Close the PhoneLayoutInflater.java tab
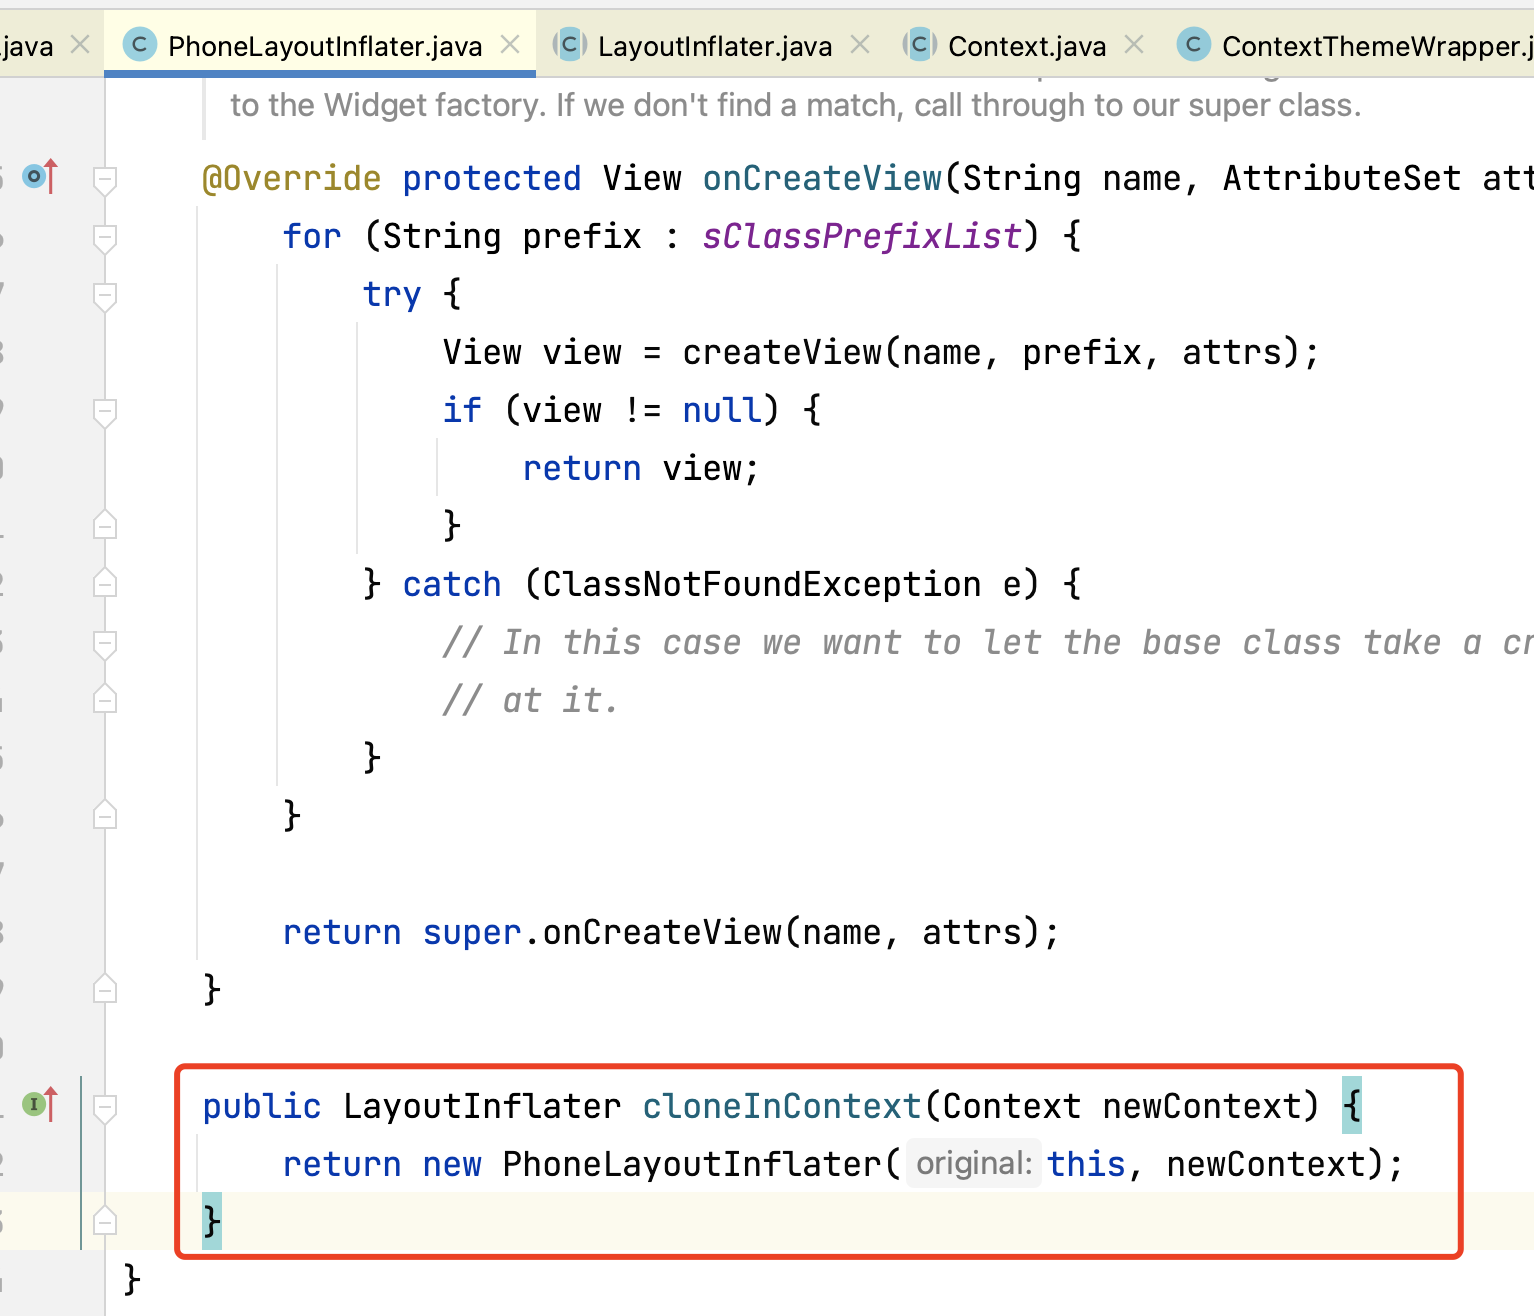This screenshot has height=1316, width=1534. (510, 45)
